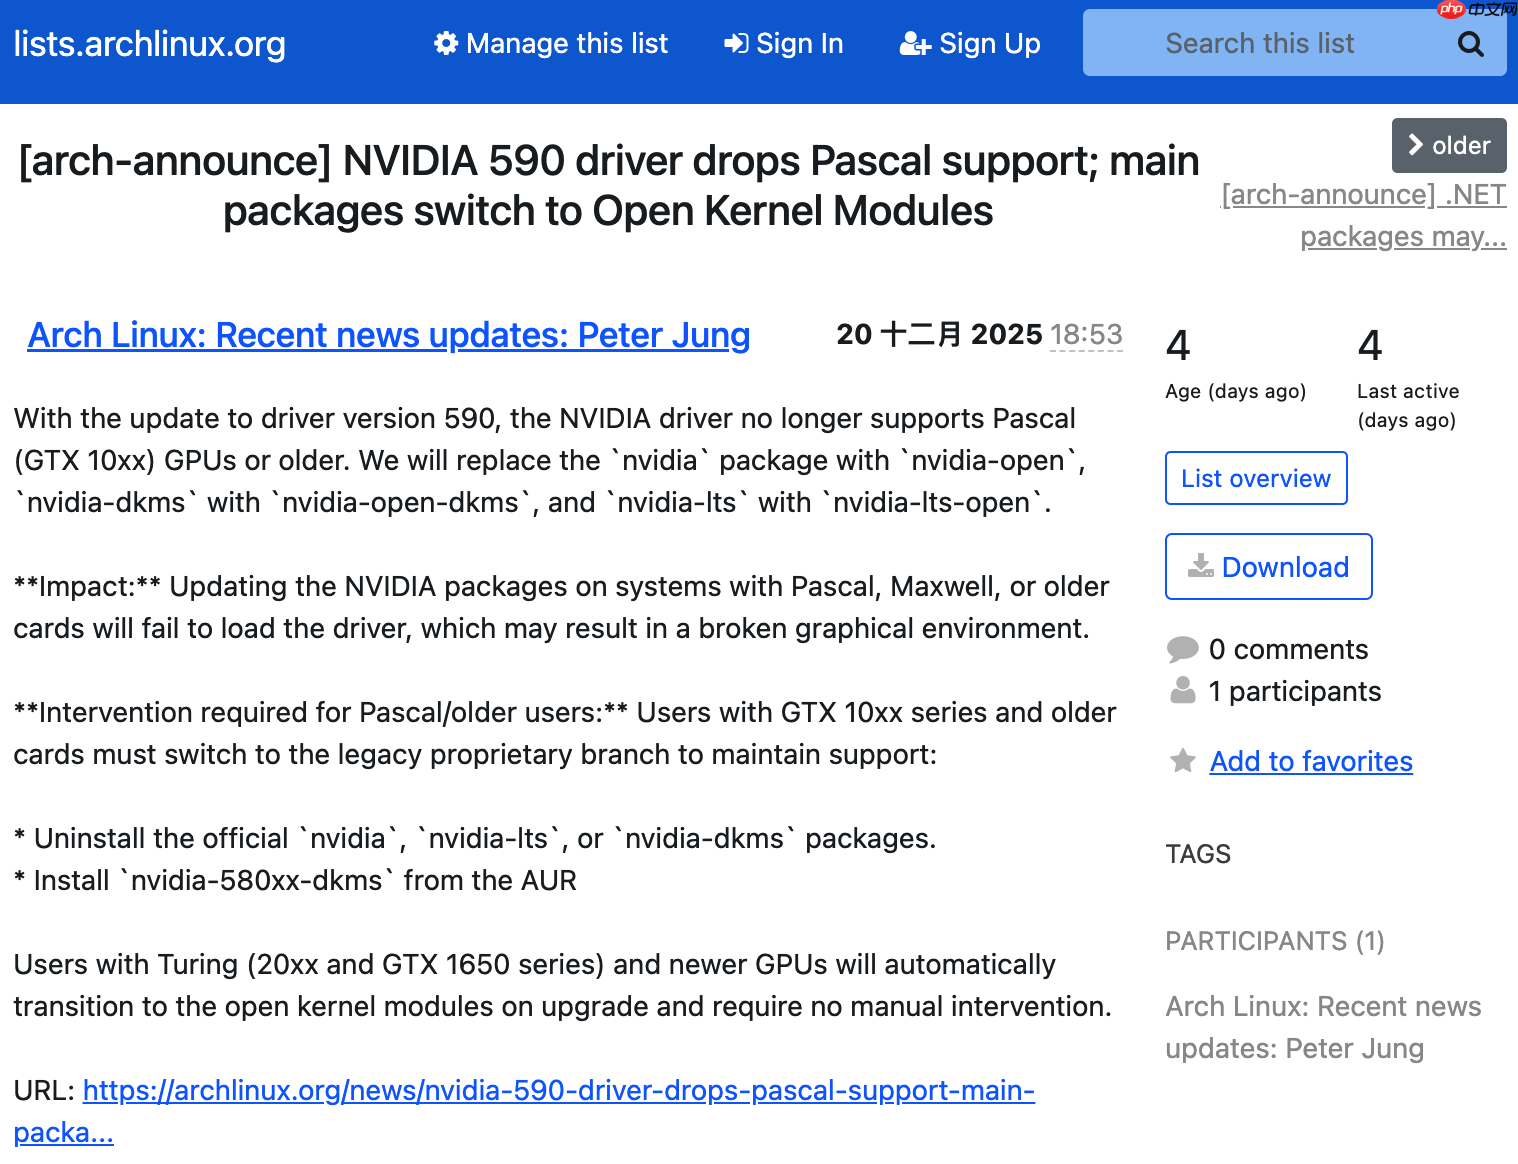Click the Download button

(1268, 566)
